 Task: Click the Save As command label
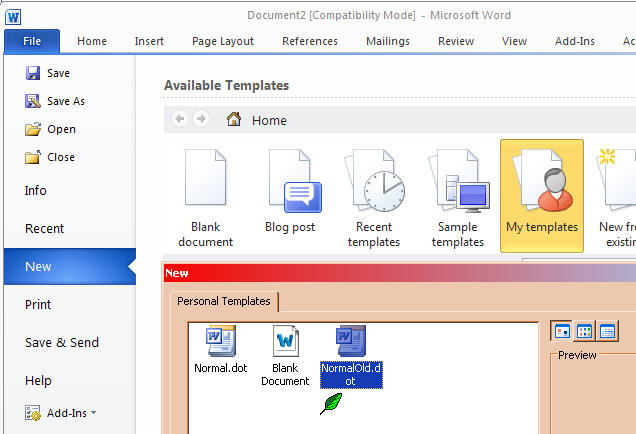[x=66, y=101]
